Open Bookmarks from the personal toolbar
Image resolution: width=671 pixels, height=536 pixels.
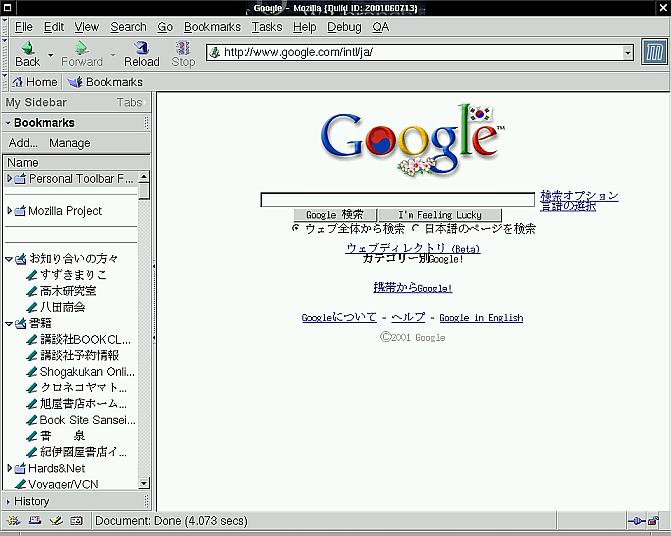(105, 82)
